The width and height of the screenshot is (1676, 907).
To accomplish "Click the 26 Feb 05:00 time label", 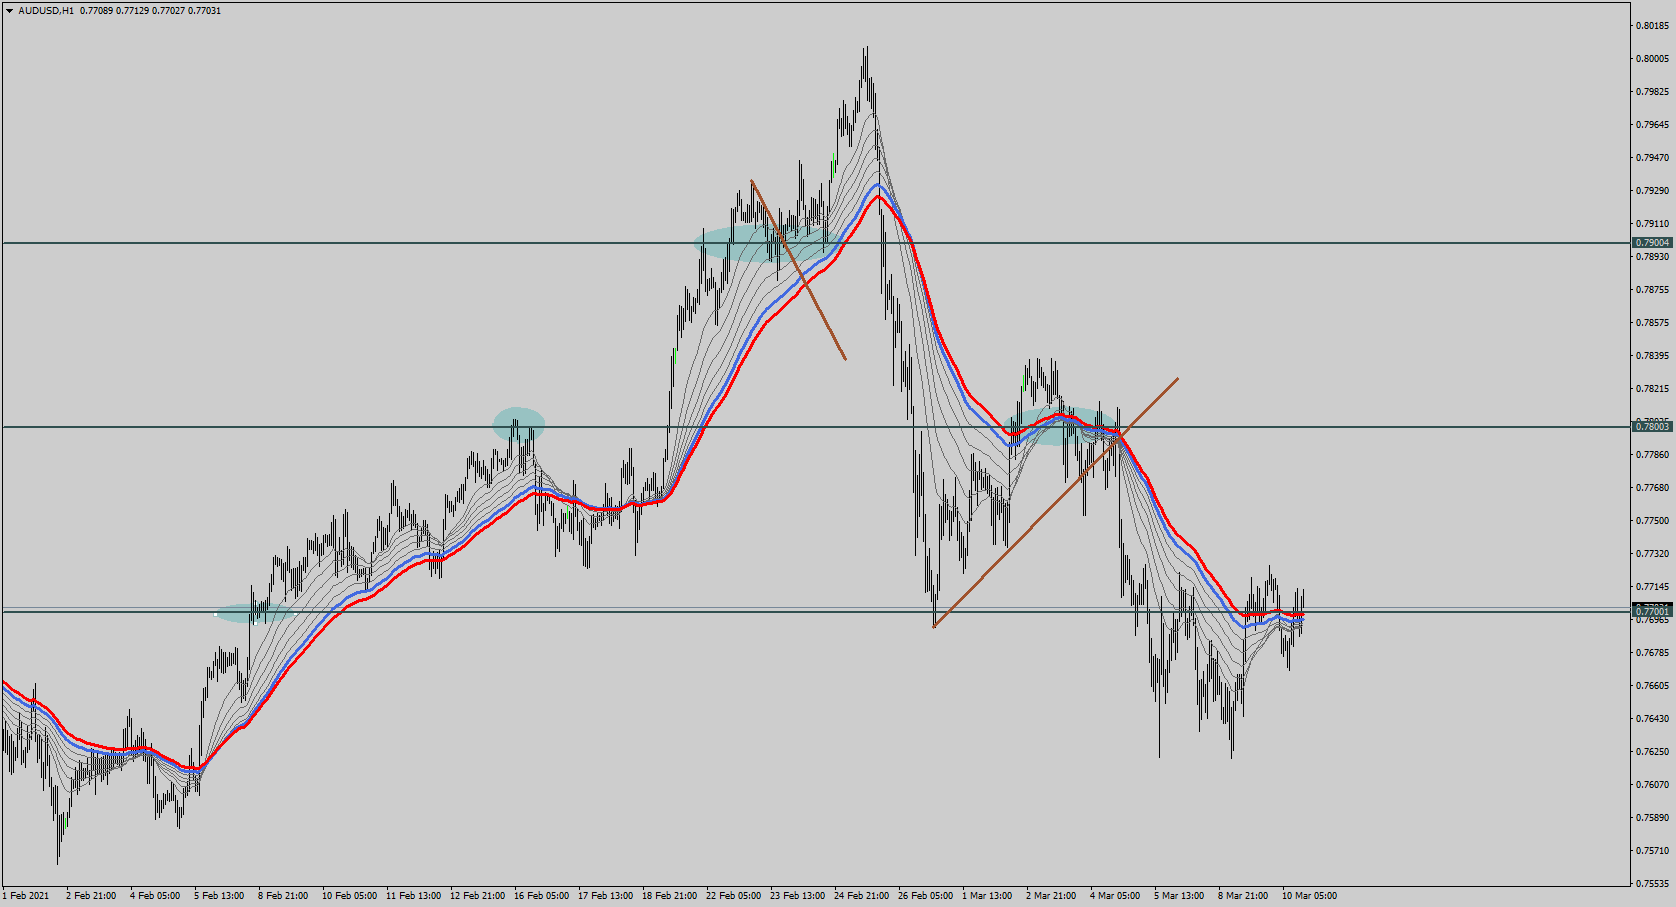I will (925, 896).
